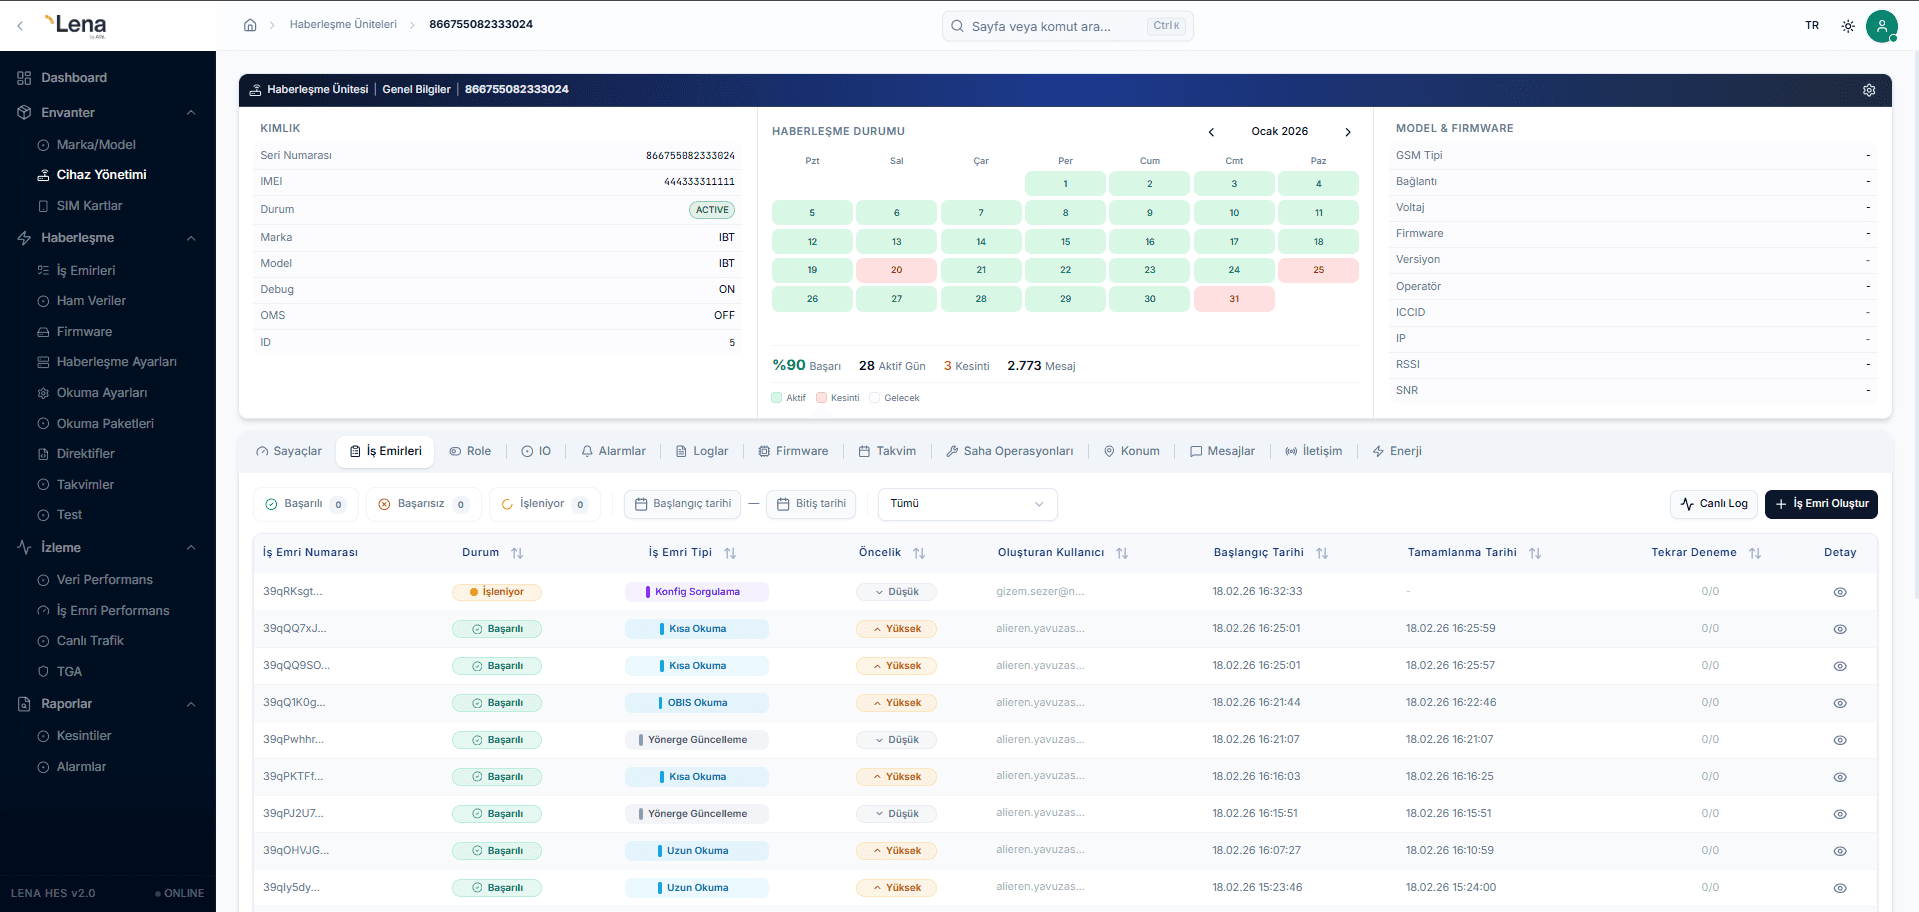Go to previous month in calendar
The image size is (1919, 912).
tap(1211, 132)
